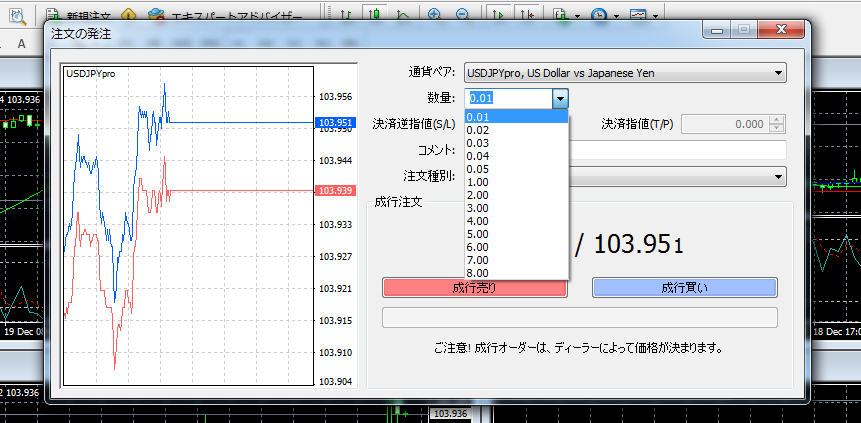Click the blue 103.951 ask price tag

[x=336, y=123]
